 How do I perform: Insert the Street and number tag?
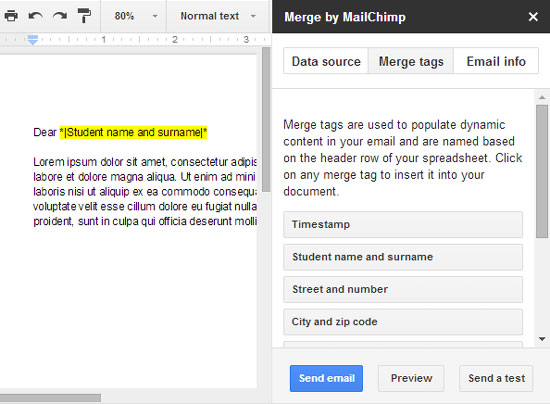coord(403,289)
